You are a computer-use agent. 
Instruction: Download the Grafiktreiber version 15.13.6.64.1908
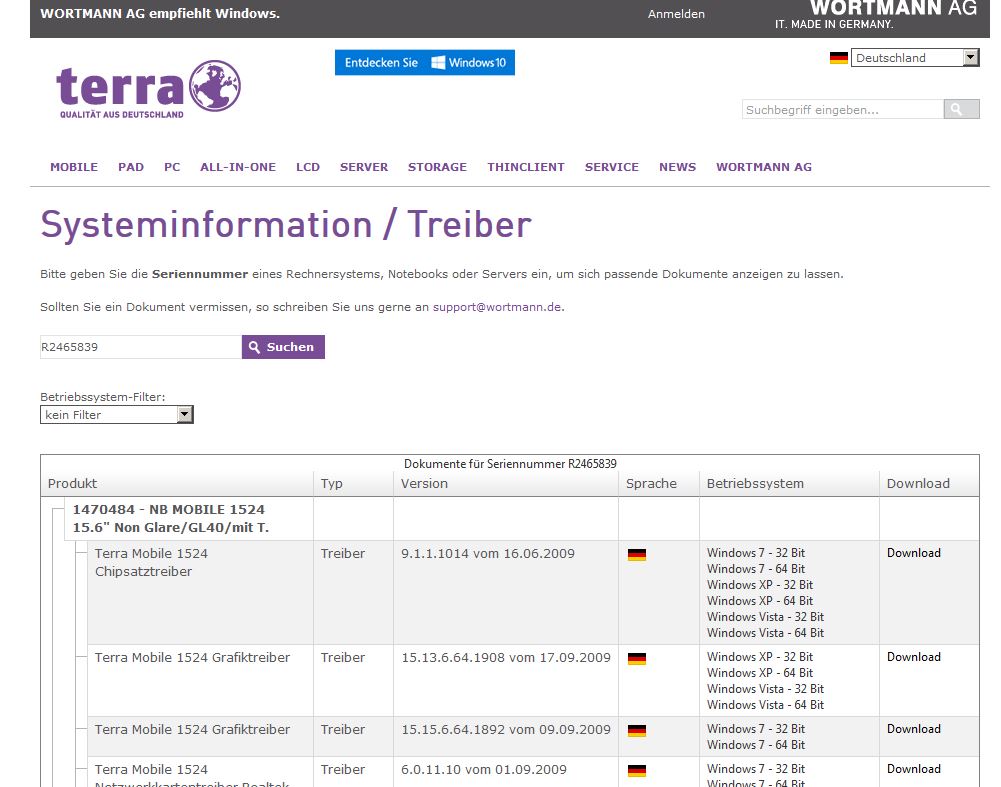pyautogui.click(x=914, y=657)
